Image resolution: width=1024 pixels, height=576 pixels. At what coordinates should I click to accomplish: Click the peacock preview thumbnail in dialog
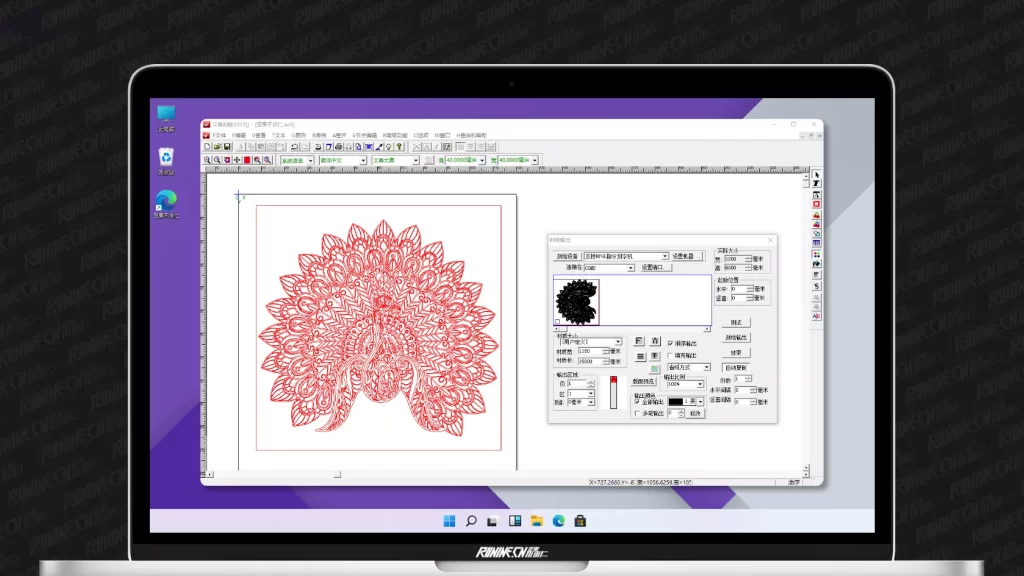click(576, 302)
